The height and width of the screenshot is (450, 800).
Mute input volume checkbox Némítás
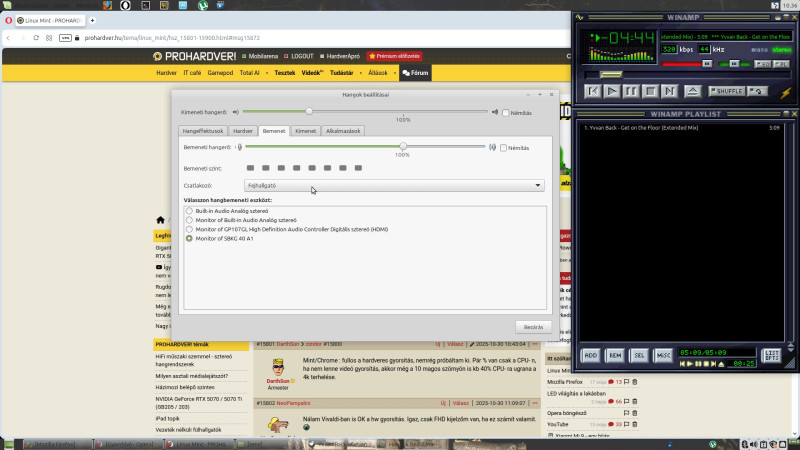pyautogui.click(x=504, y=148)
